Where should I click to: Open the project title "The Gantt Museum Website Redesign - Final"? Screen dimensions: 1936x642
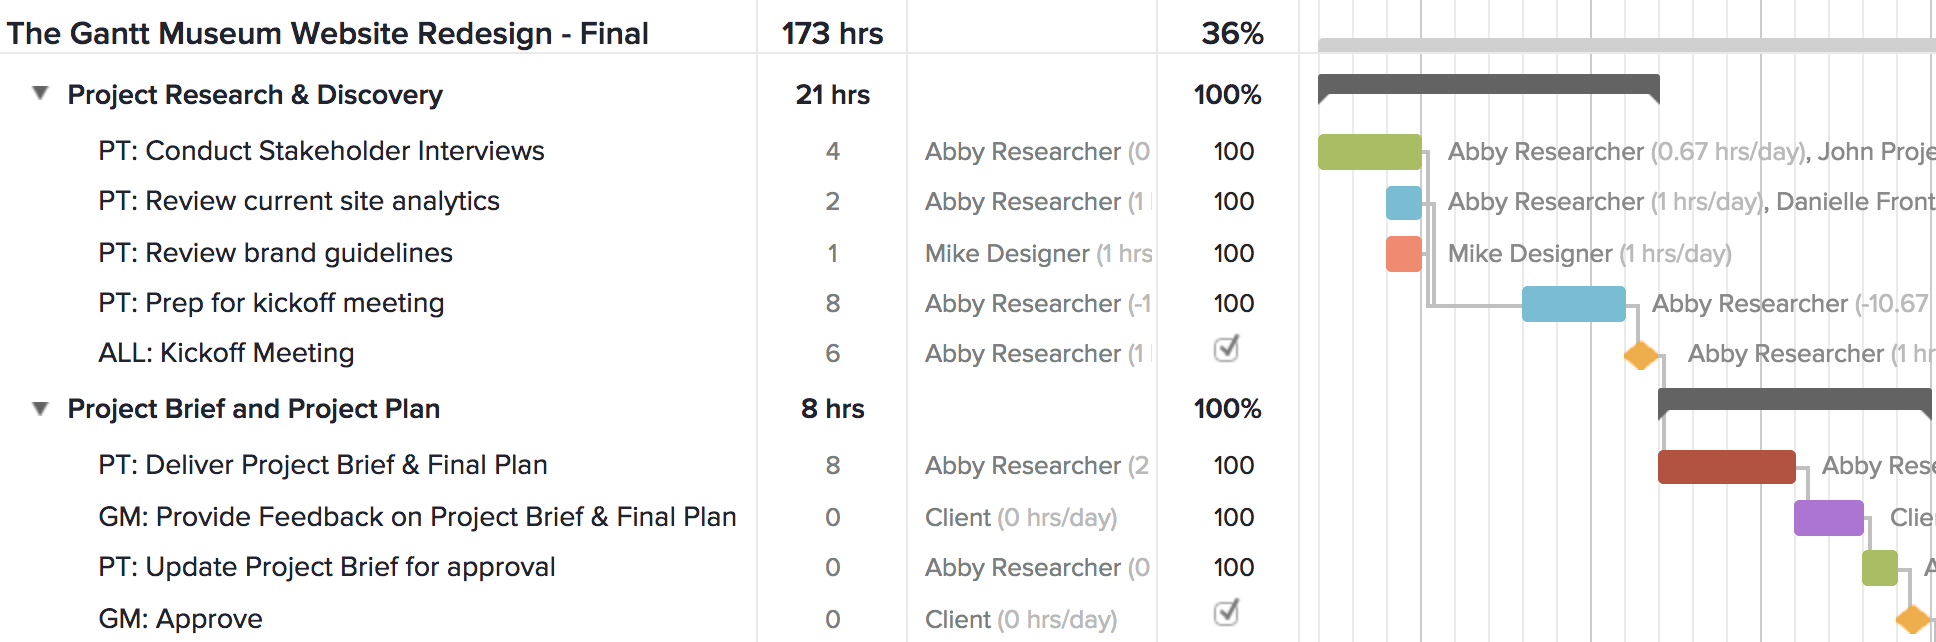pyautogui.click(x=326, y=33)
